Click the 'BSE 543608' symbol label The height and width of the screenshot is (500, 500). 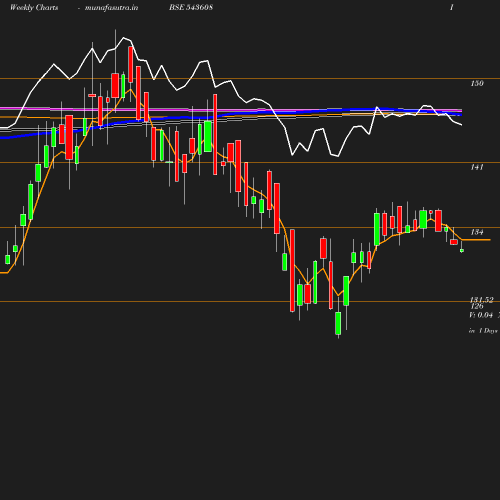click(191, 7)
